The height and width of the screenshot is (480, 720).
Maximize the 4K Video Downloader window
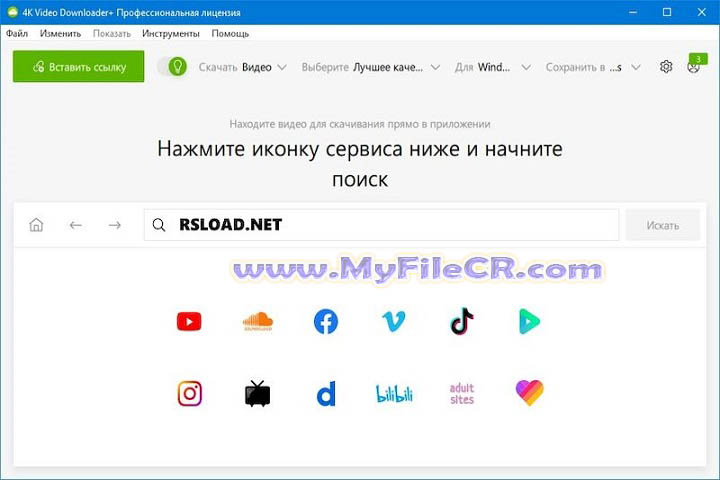point(667,12)
